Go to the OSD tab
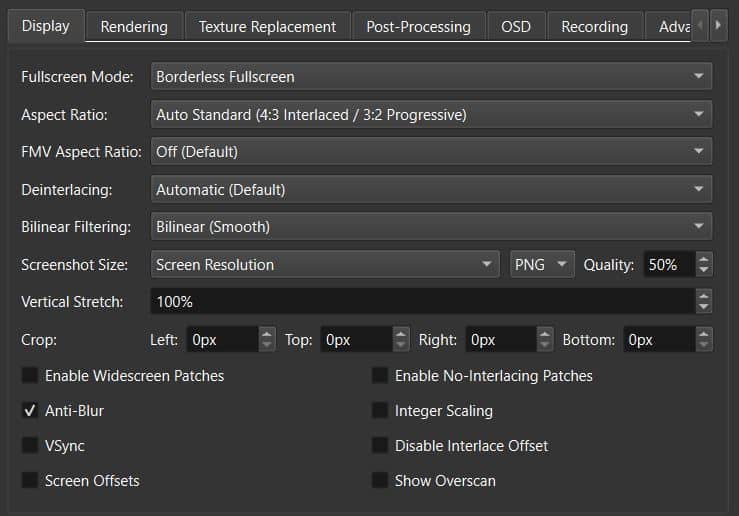This screenshot has width=739, height=516. (516, 27)
